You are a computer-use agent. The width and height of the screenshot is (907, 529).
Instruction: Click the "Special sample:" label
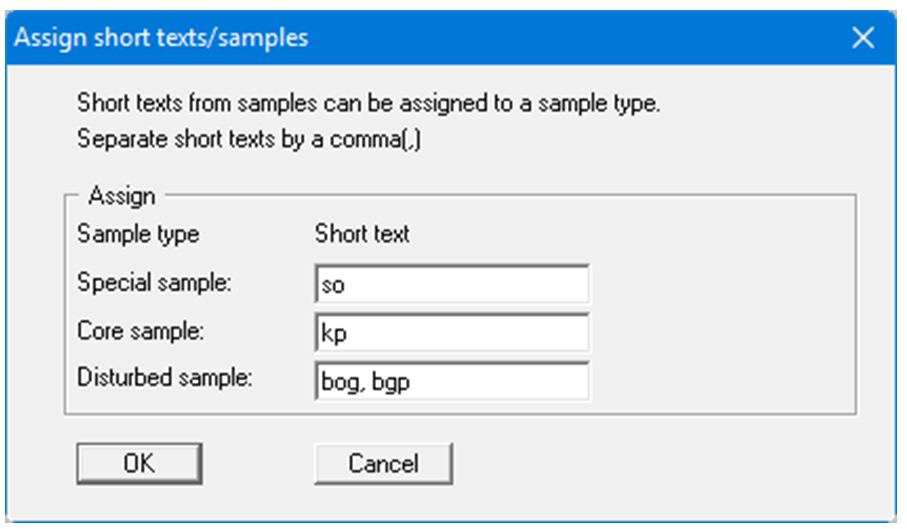point(154,283)
